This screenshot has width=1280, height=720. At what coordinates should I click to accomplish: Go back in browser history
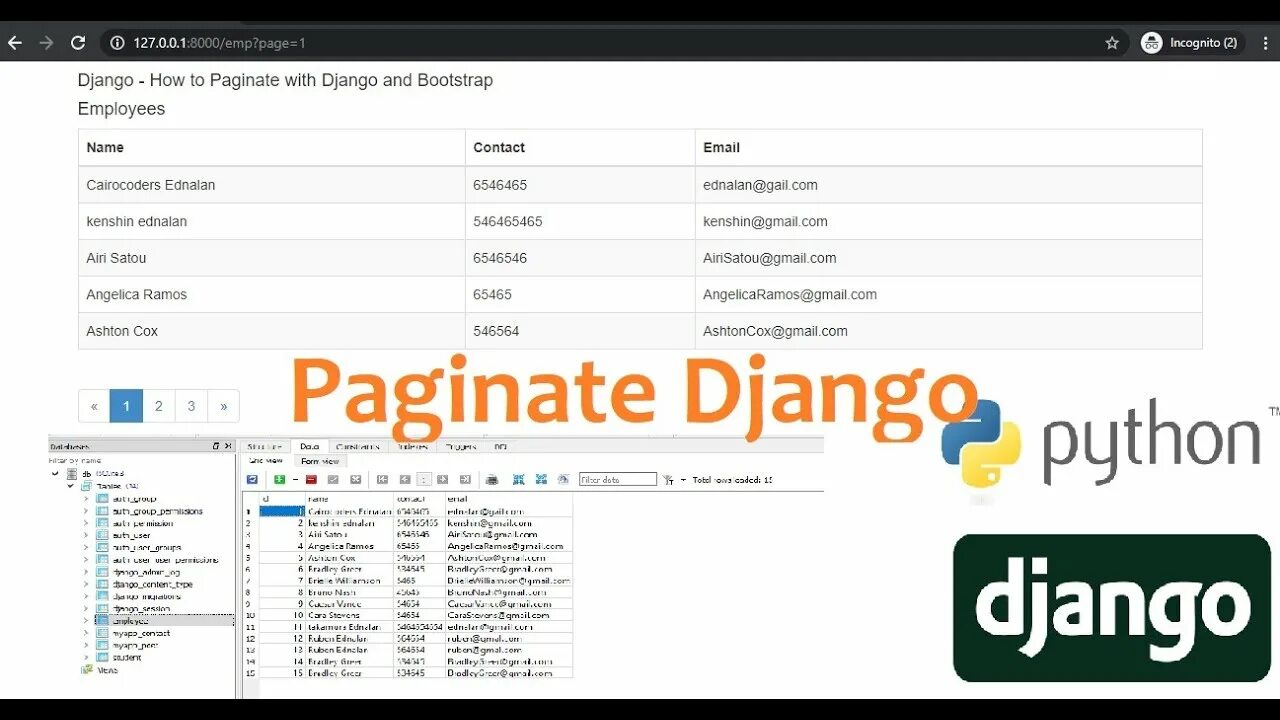[x=15, y=43]
